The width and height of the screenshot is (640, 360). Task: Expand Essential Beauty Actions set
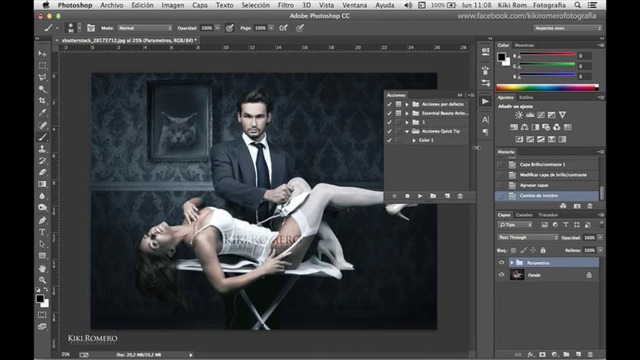(407, 113)
